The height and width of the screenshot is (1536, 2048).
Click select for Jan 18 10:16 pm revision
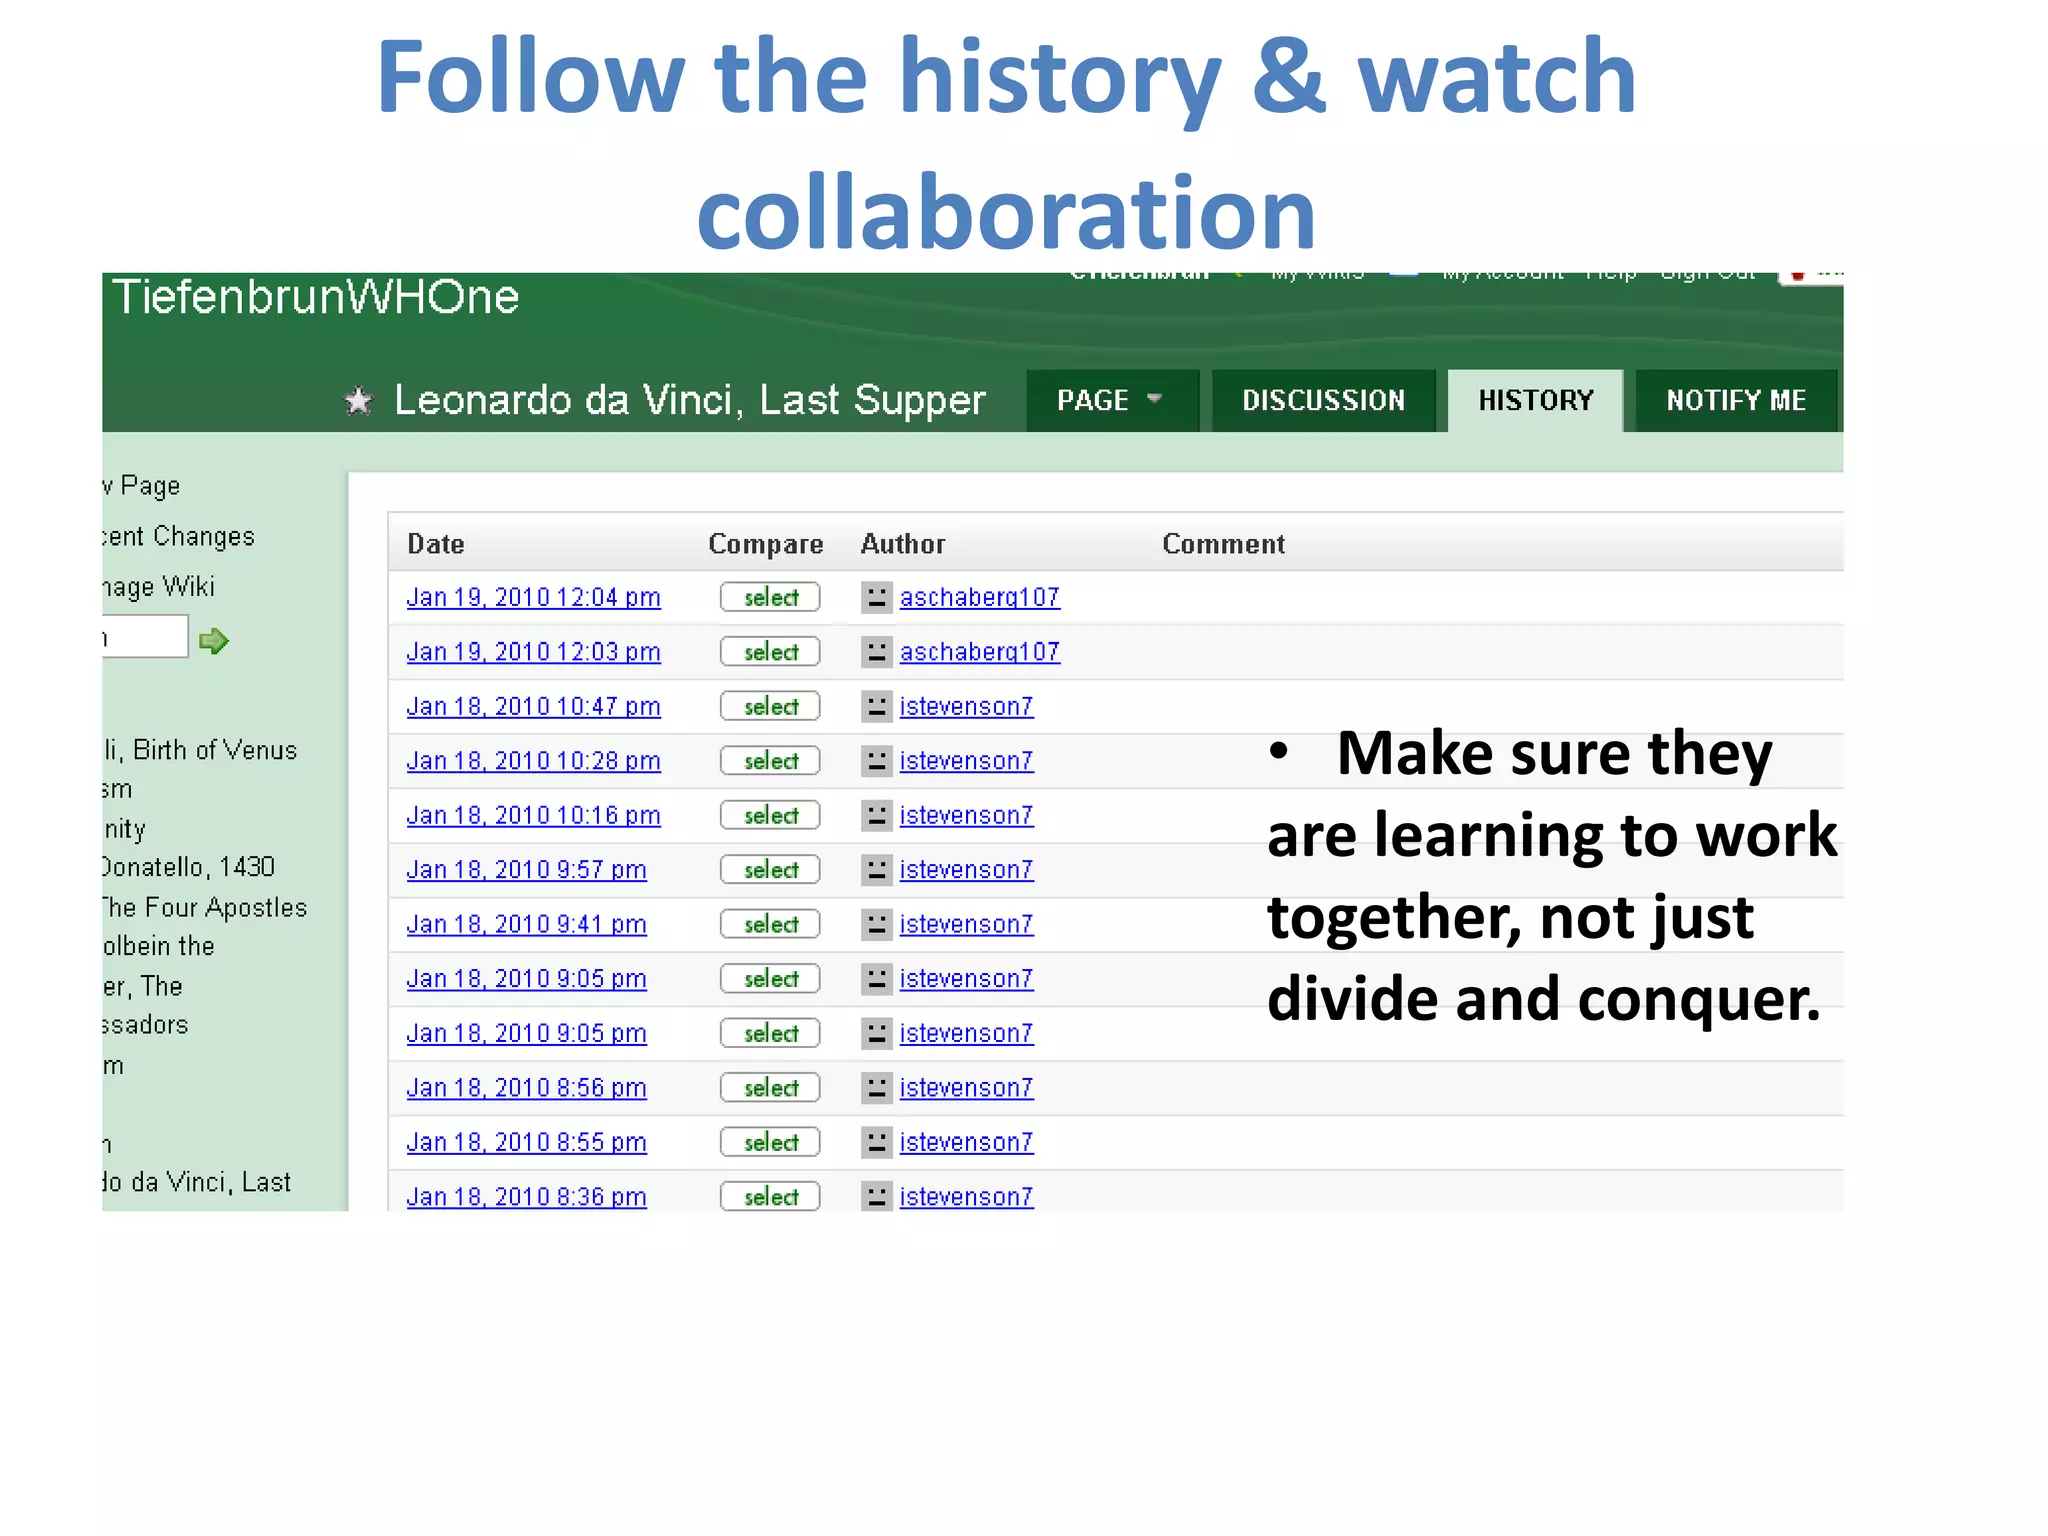[770, 815]
